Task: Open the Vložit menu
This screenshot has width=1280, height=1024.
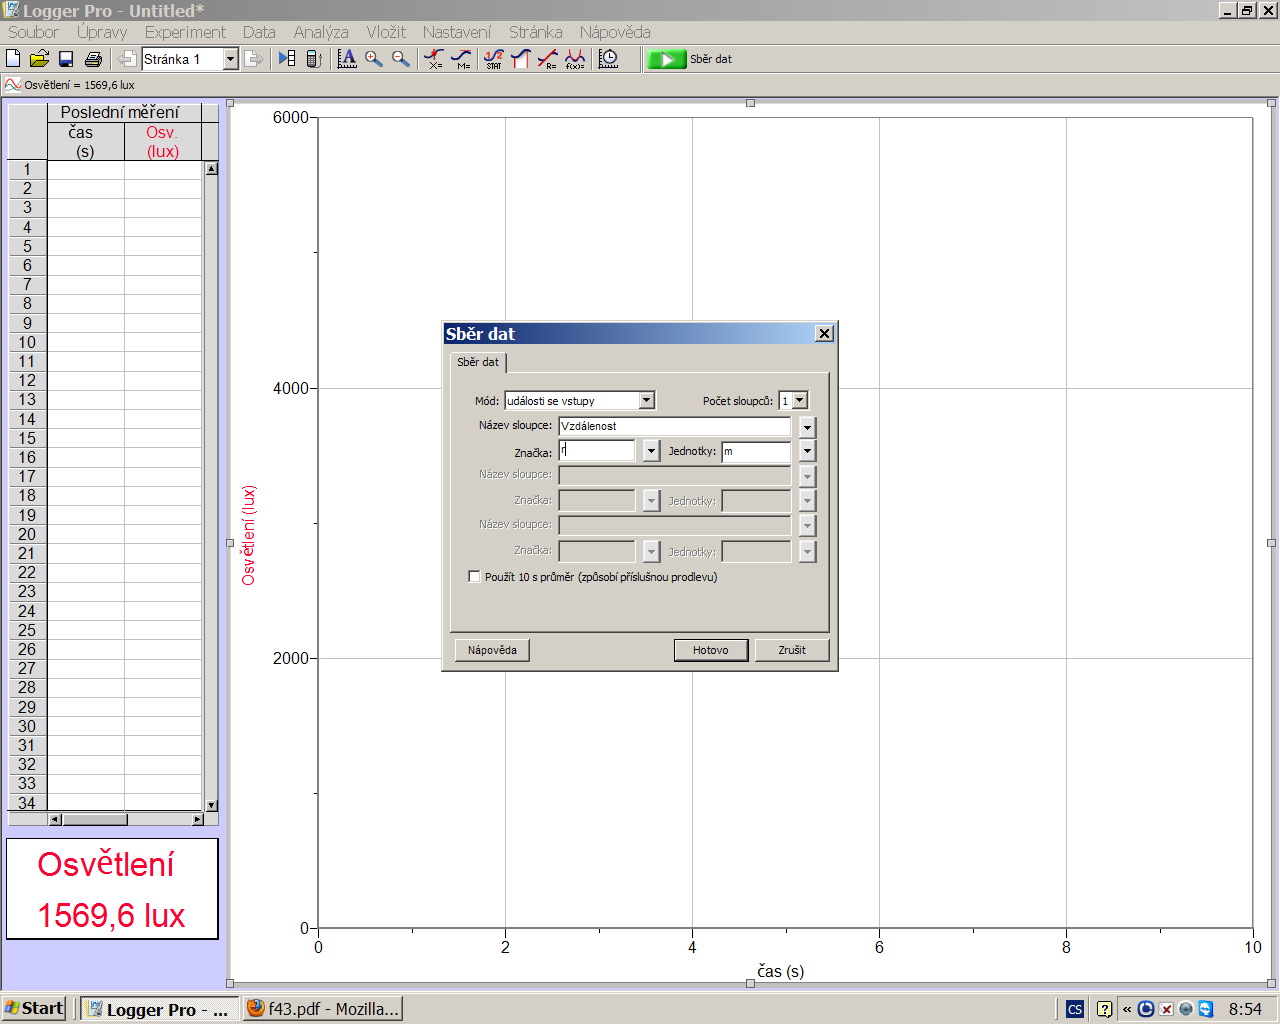Action: pyautogui.click(x=386, y=32)
